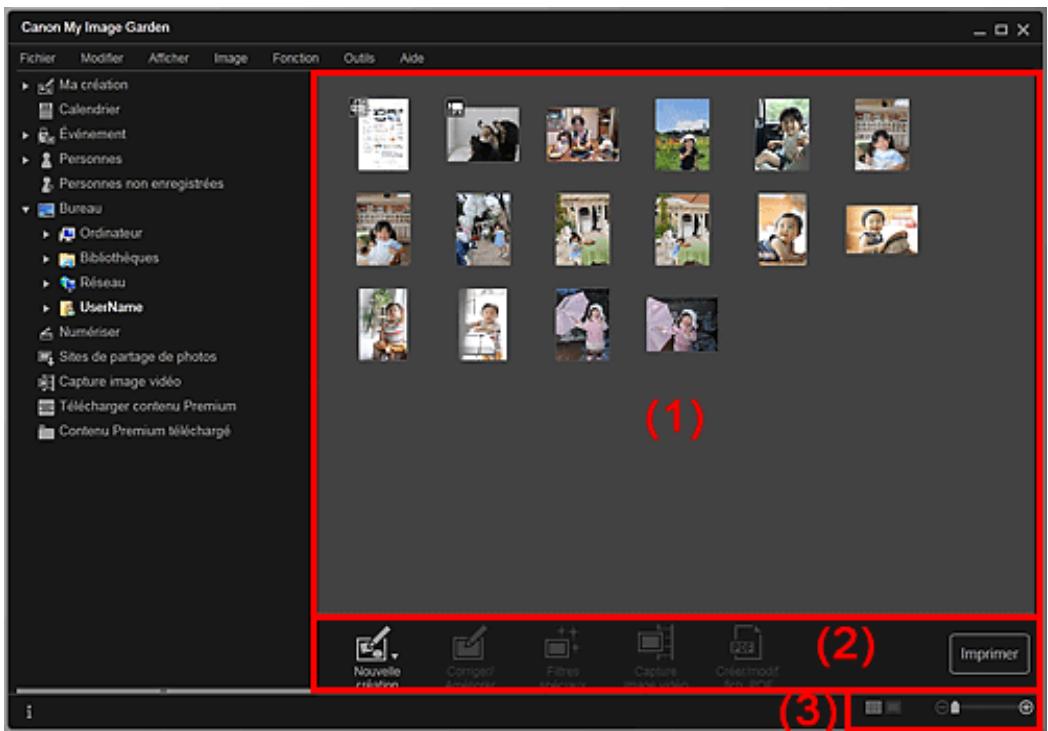1048x731 pixels.
Task: Click the Capture image vidéo sidebar icon
Action: pos(44,381)
